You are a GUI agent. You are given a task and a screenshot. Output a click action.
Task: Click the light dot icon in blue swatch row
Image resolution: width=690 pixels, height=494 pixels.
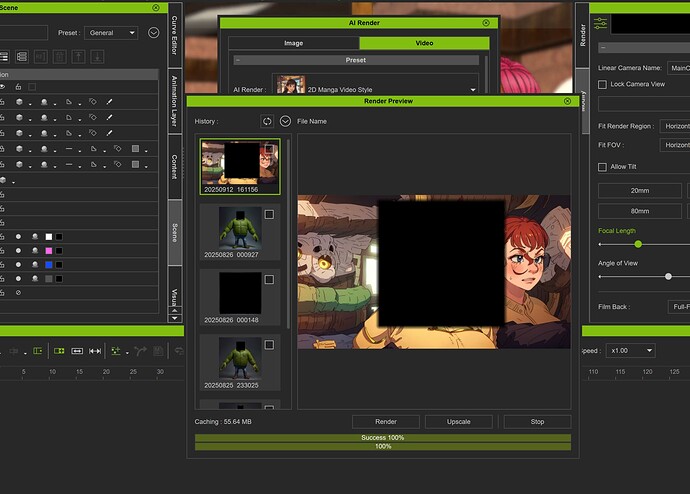[x=18, y=265]
